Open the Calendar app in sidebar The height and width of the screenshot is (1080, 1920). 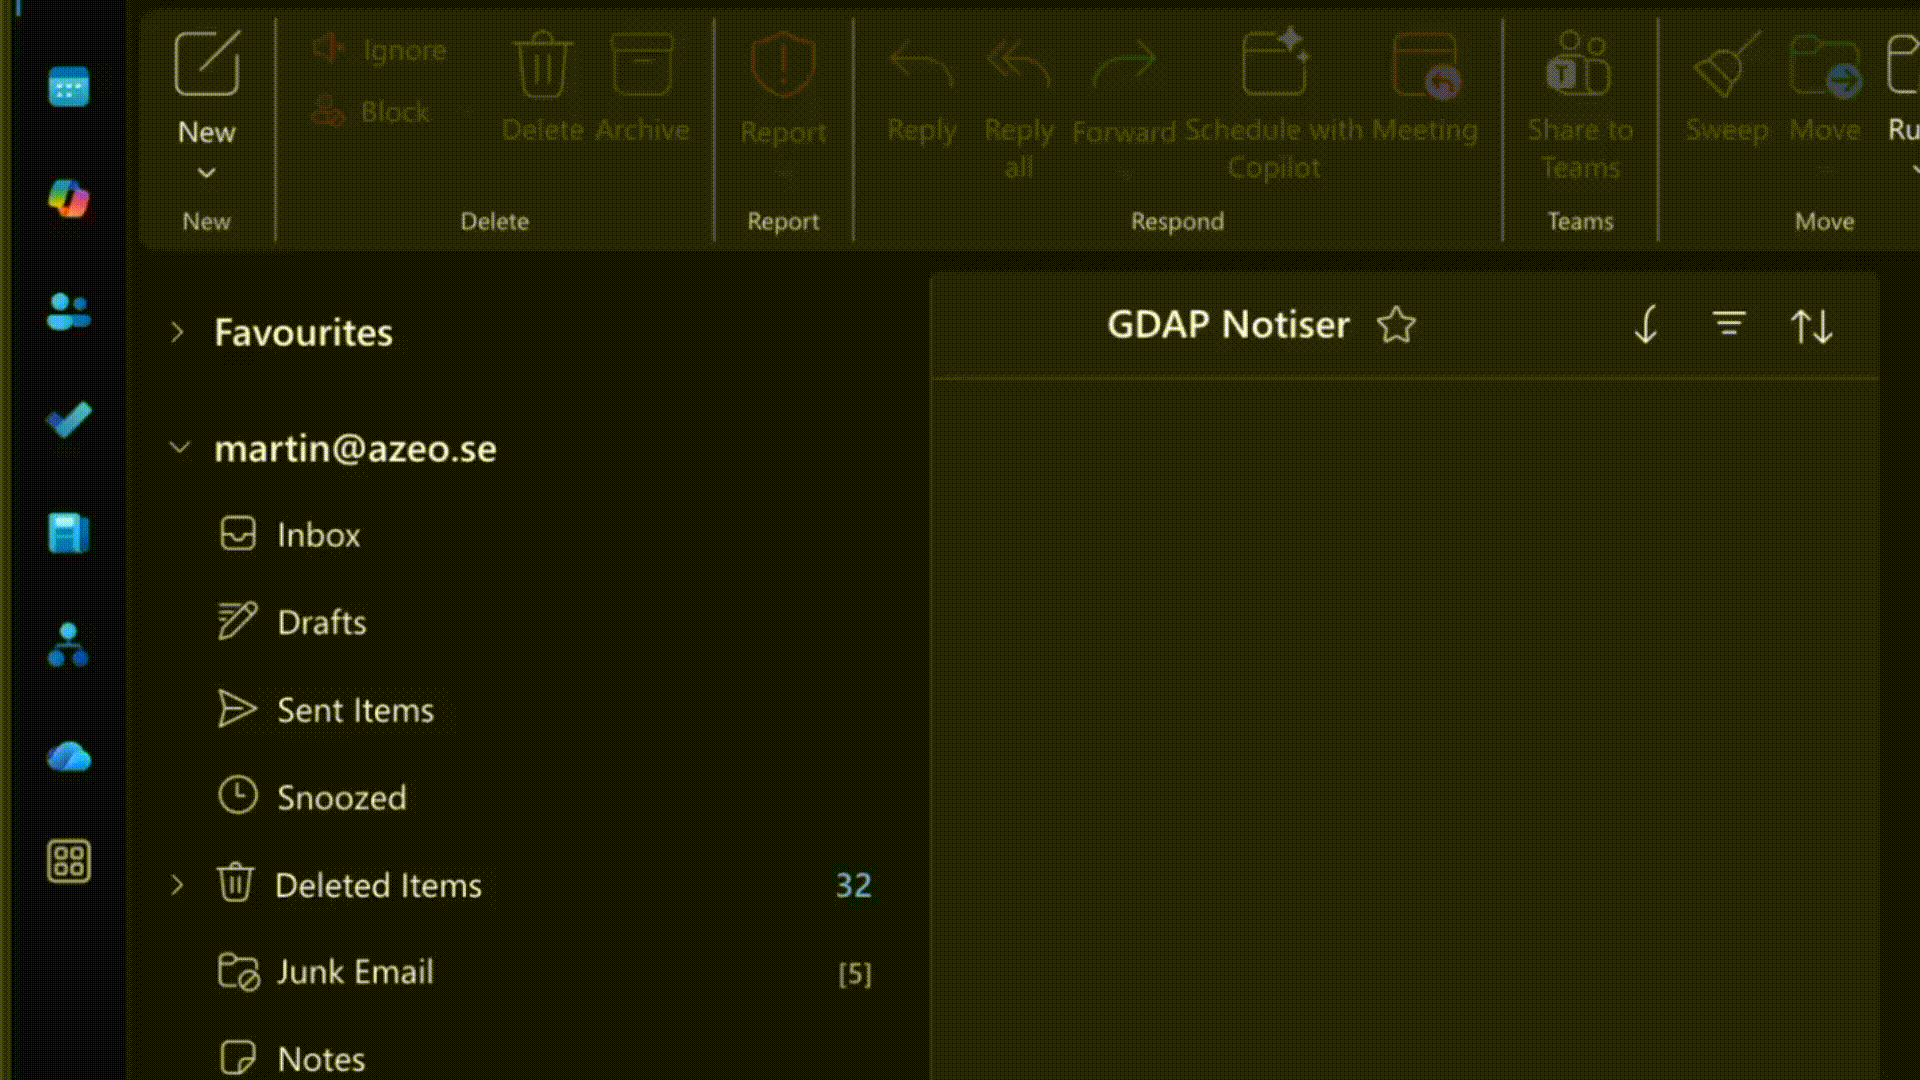pyautogui.click(x=68, y=87)
